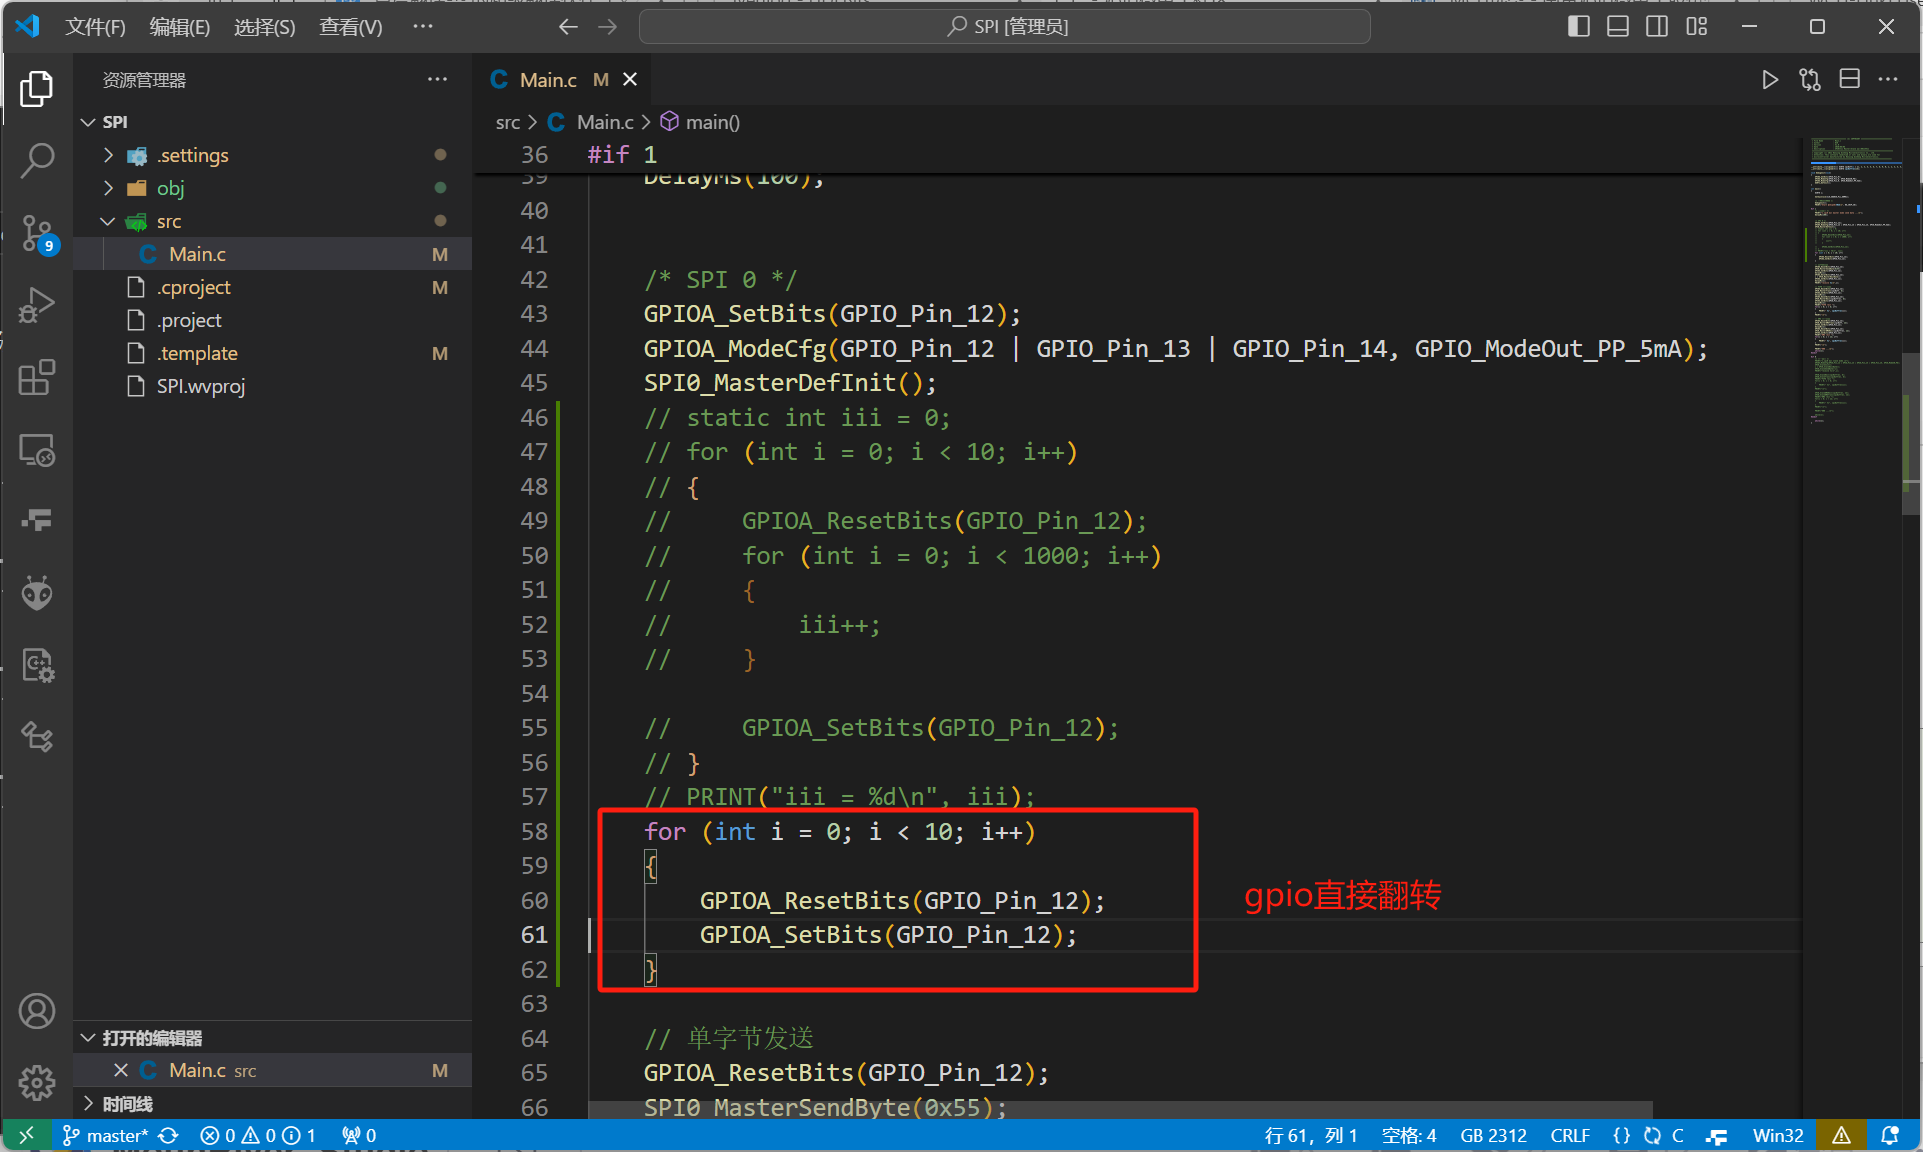Open the Extensions view
This screenshot has height=1152, width=1923.
coord(37,377)
